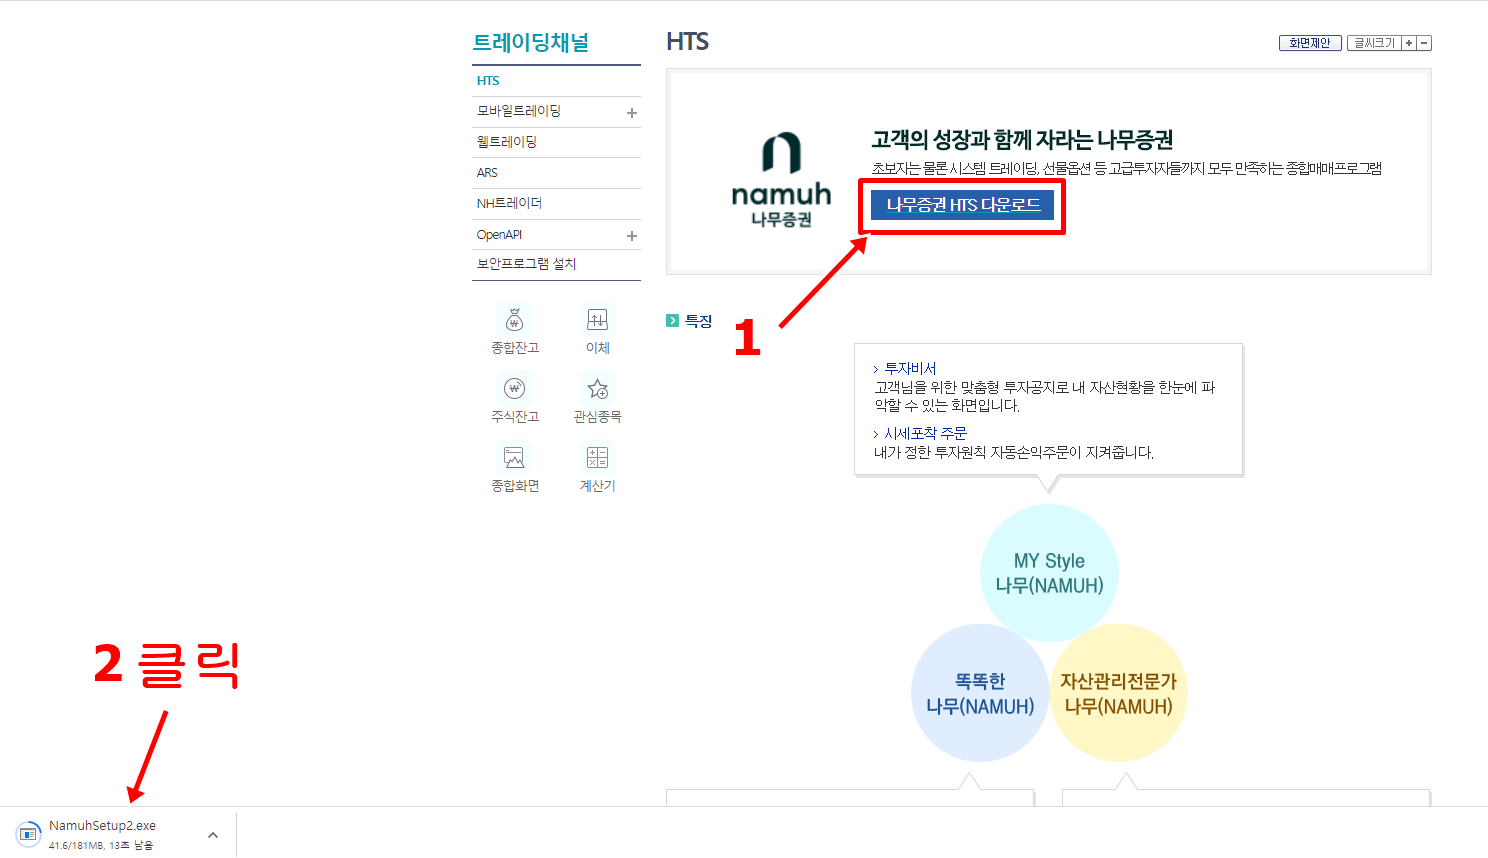The image size is (1488, 858).
Task: Click the MY Style 나무(NAMUH) circle
Action: pos(1049,573)
